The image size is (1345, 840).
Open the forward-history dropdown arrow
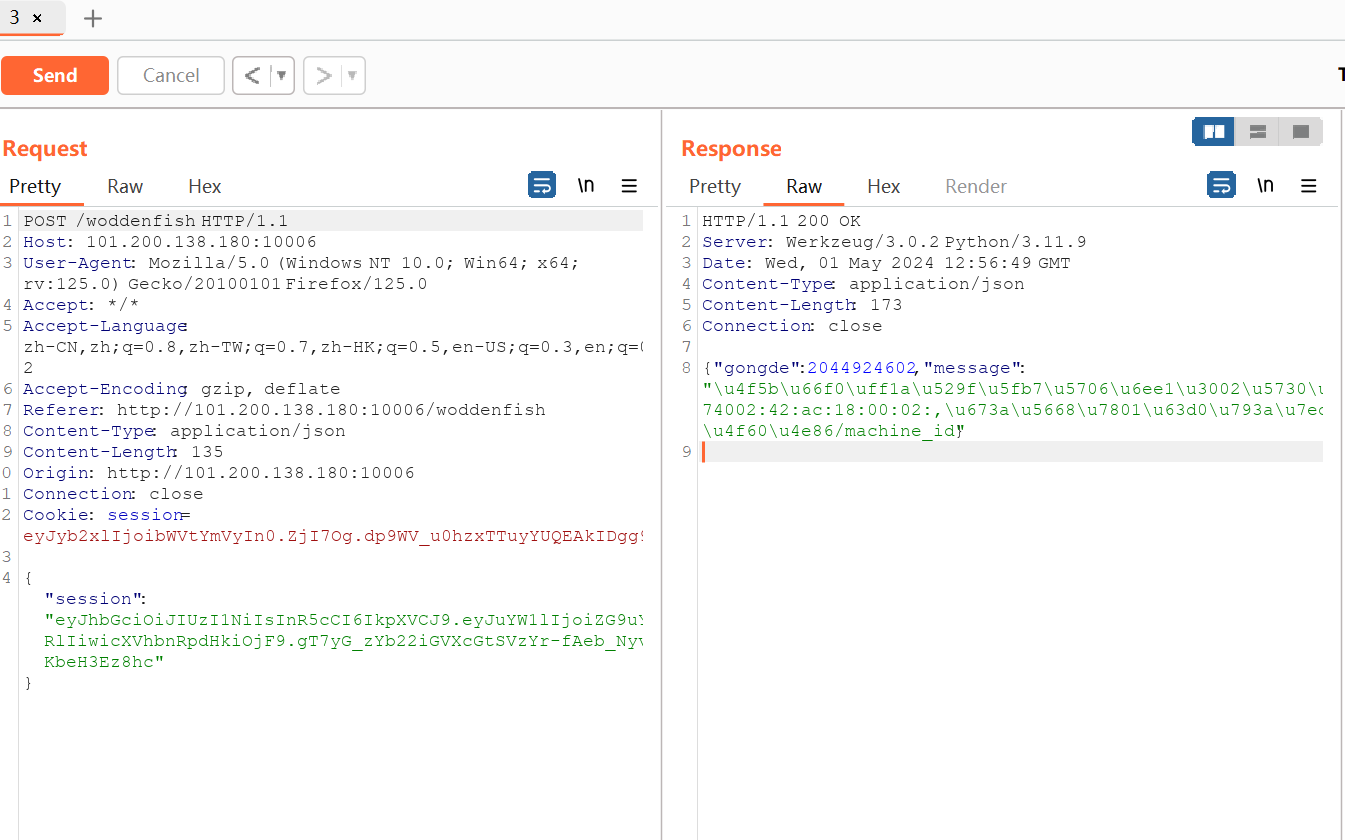click(353, 75)
